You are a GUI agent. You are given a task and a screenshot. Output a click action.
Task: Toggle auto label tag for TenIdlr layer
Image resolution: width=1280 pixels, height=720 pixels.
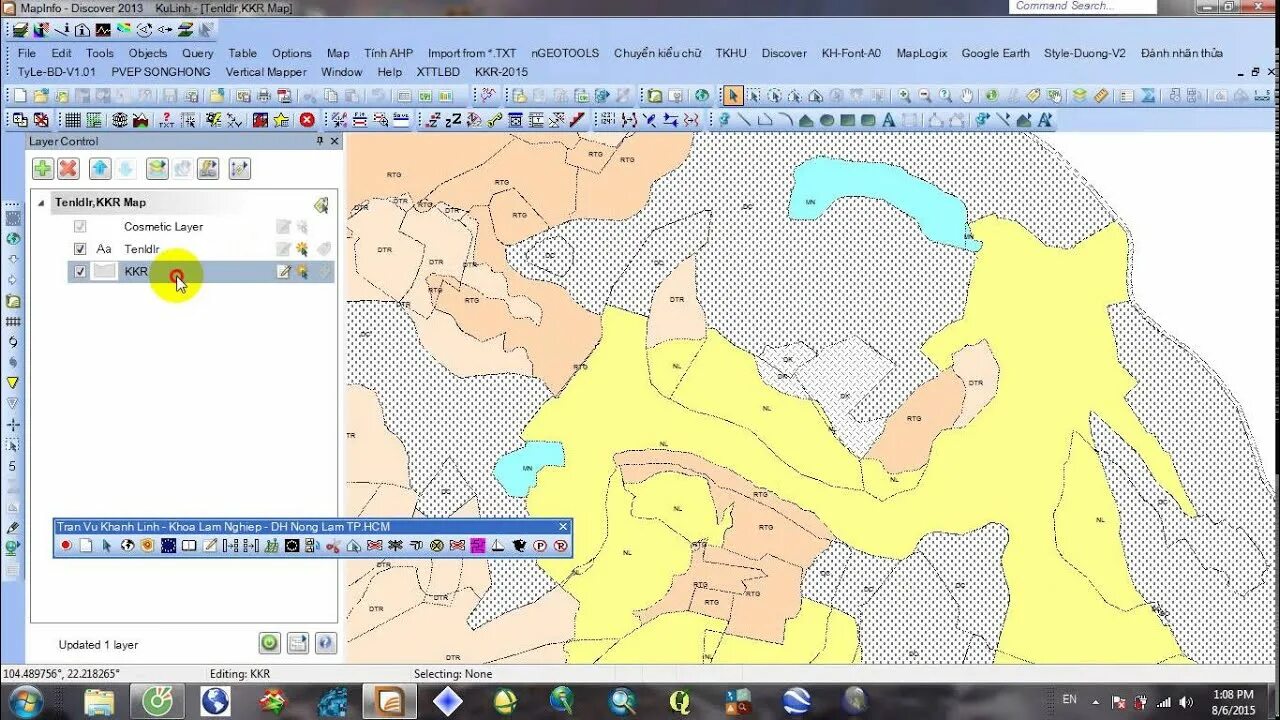coord(324,249)
